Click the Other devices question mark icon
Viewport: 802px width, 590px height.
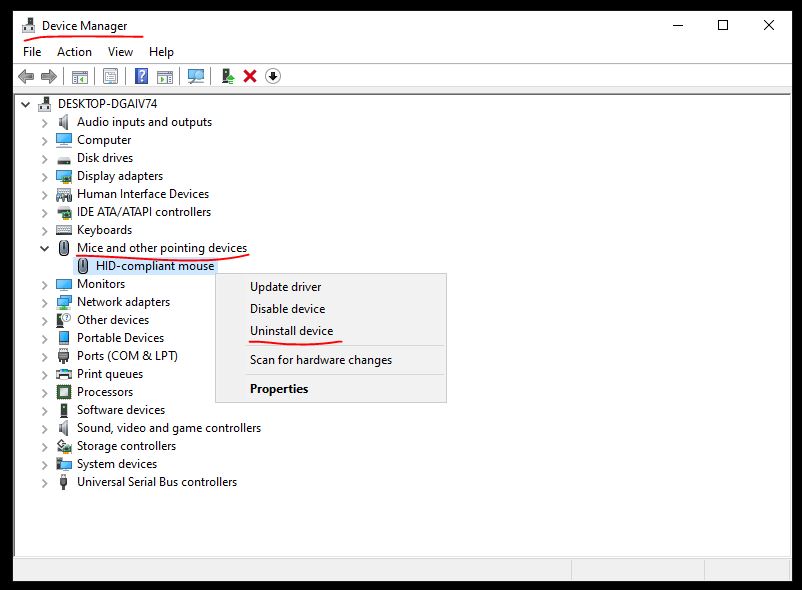[63, 320]
